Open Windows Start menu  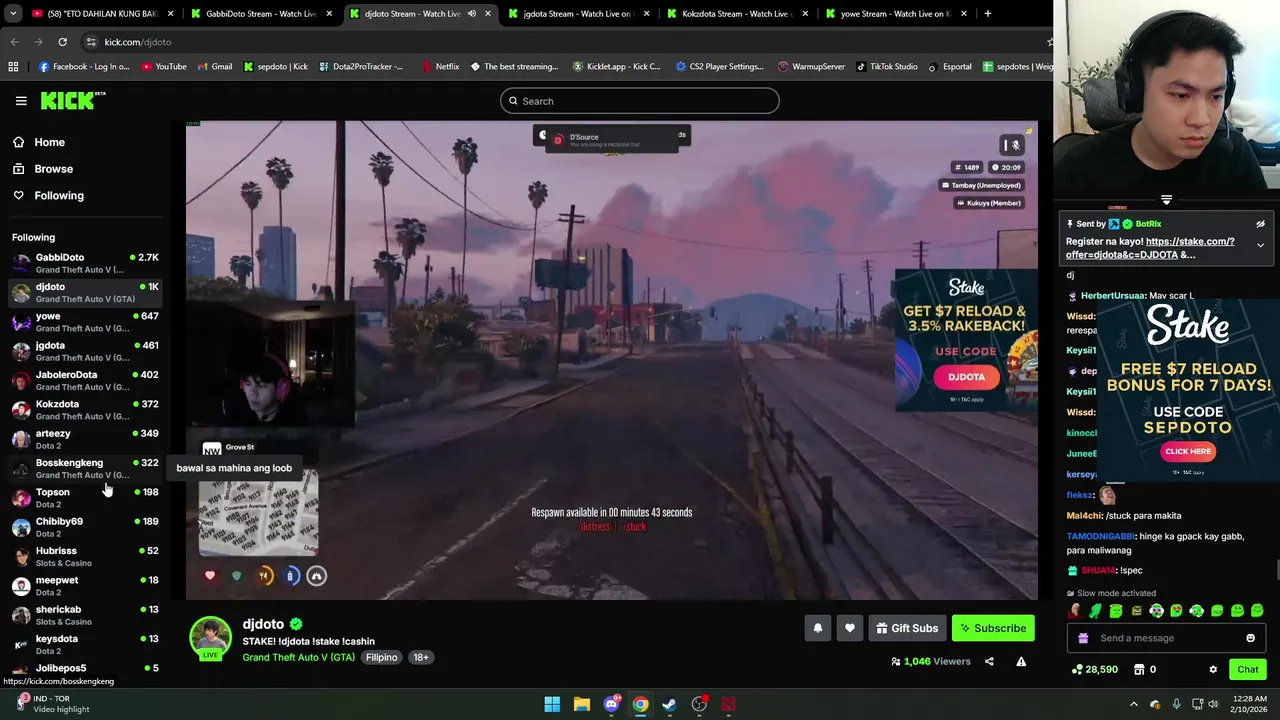pos(552,704)
